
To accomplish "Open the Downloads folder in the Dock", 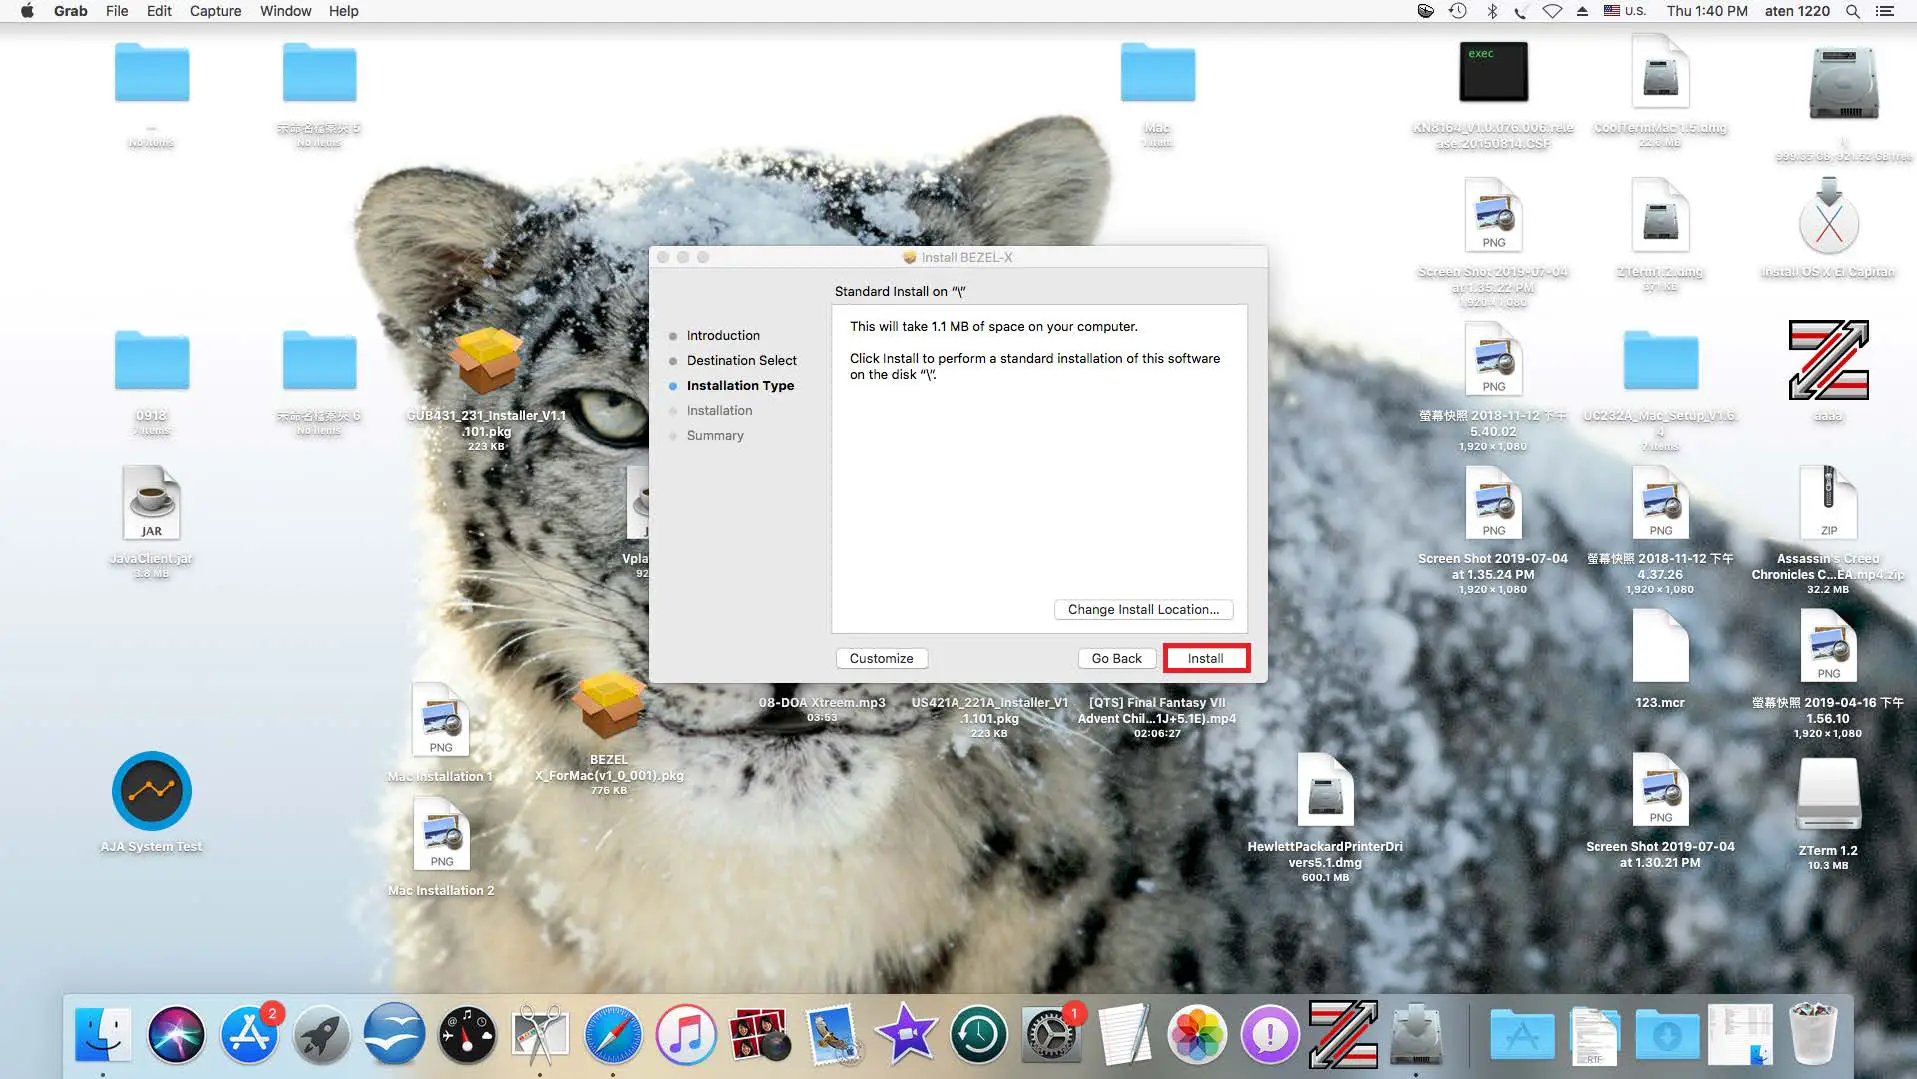I will [x=1665, y=1034].
